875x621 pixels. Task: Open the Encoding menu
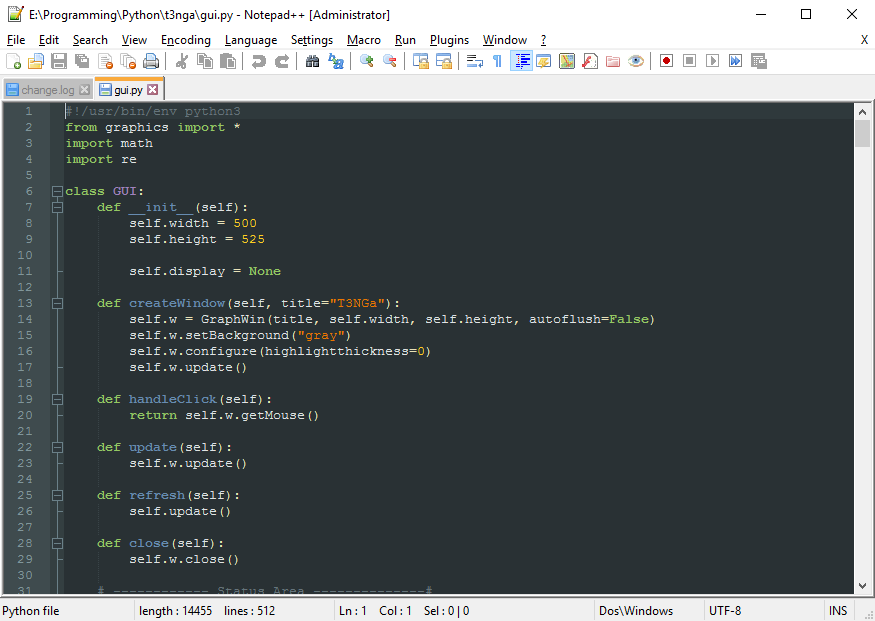point(186,40)
